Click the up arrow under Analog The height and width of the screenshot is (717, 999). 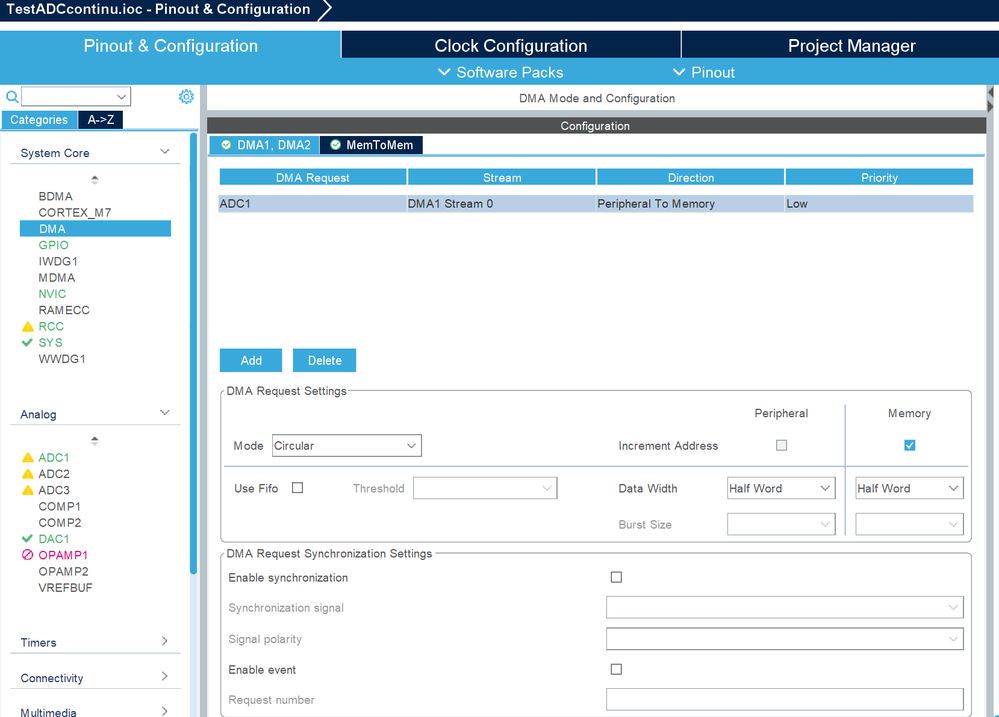click(x=95, y=440)
